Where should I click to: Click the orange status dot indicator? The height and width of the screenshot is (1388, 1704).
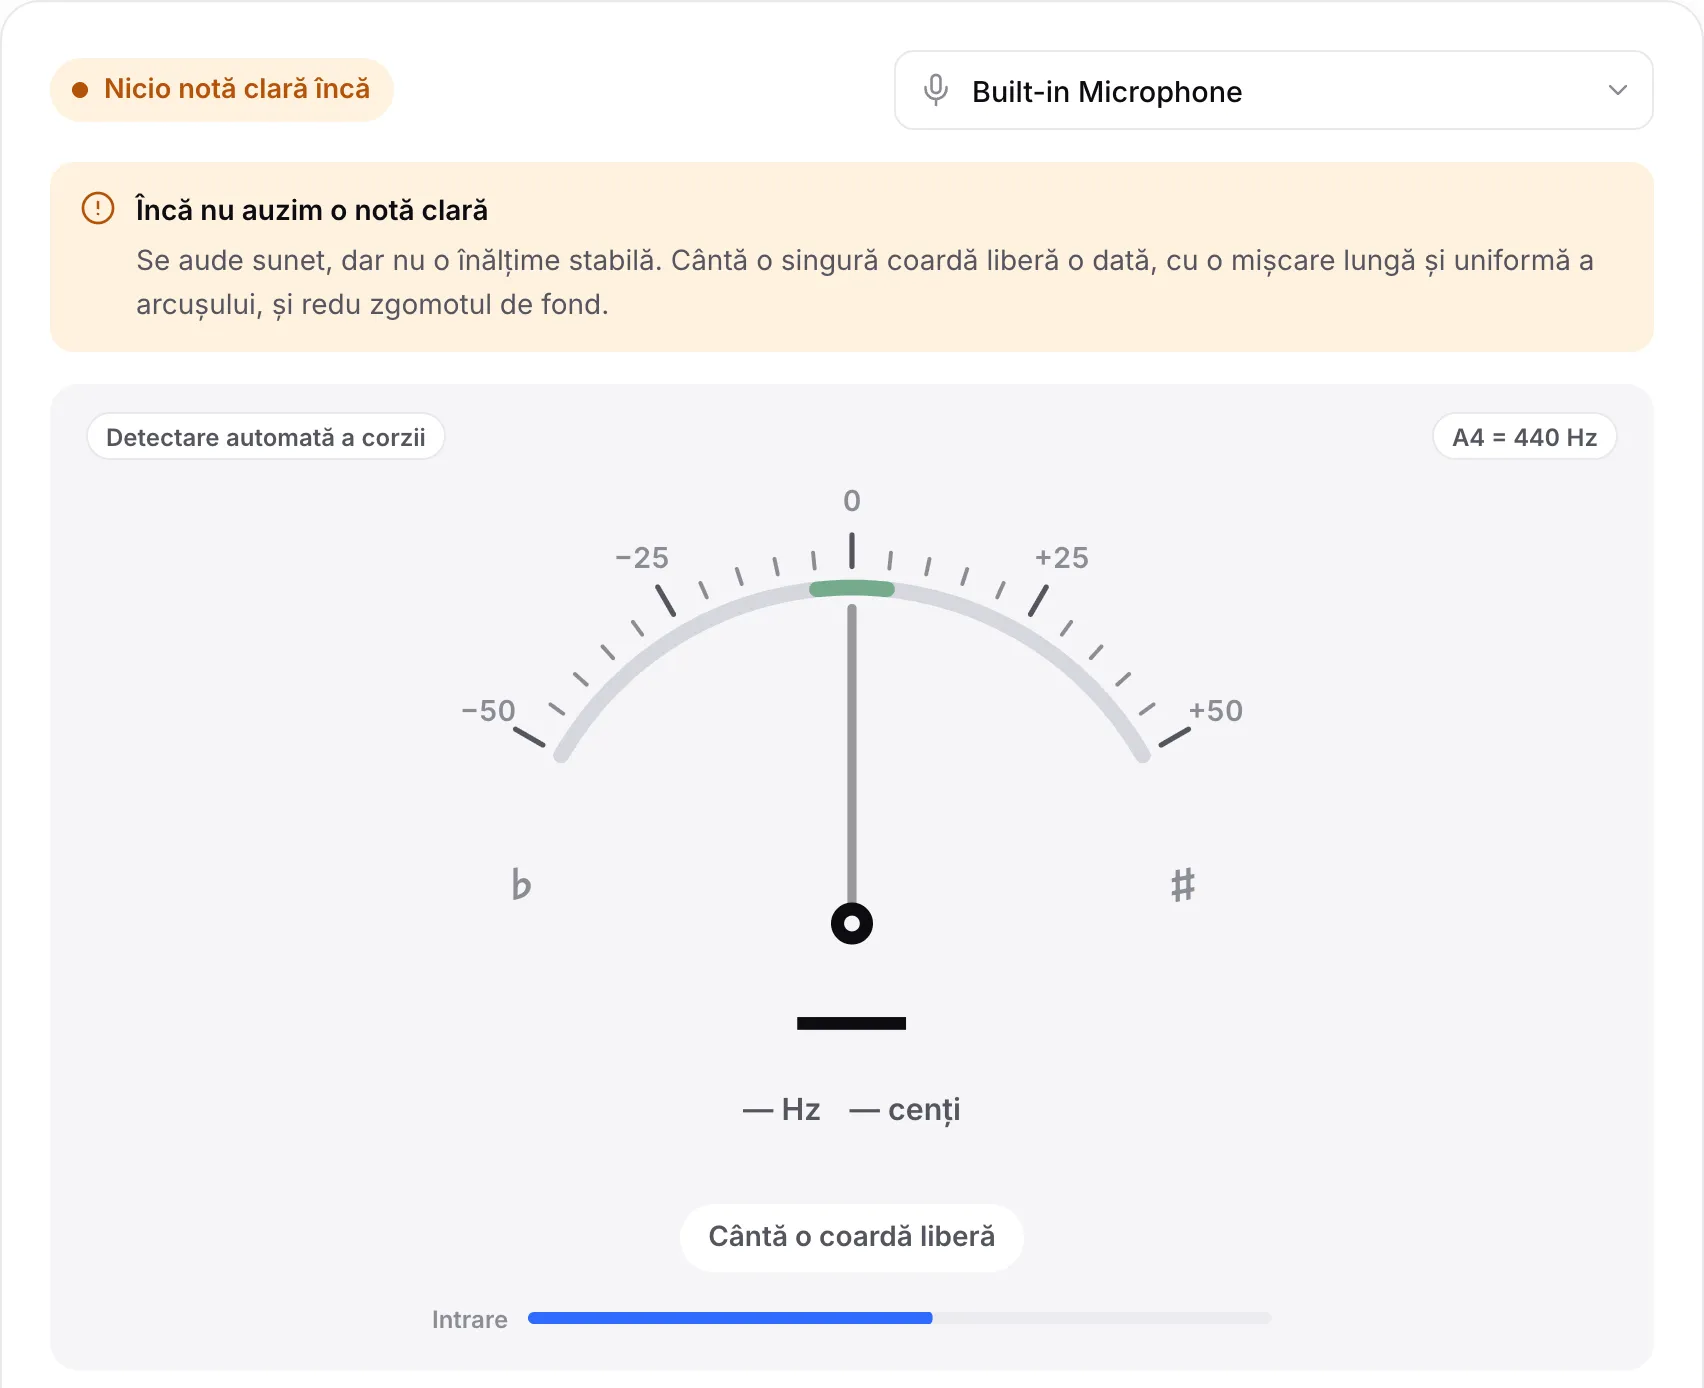(x=80, y=90)
